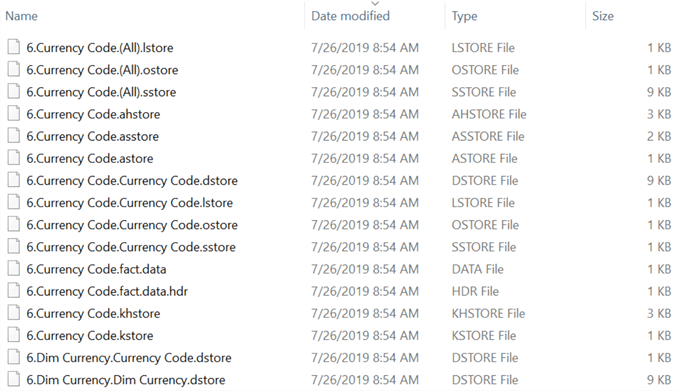
Task: Click the KHSTORE File type cell
Action: (488, 313)
